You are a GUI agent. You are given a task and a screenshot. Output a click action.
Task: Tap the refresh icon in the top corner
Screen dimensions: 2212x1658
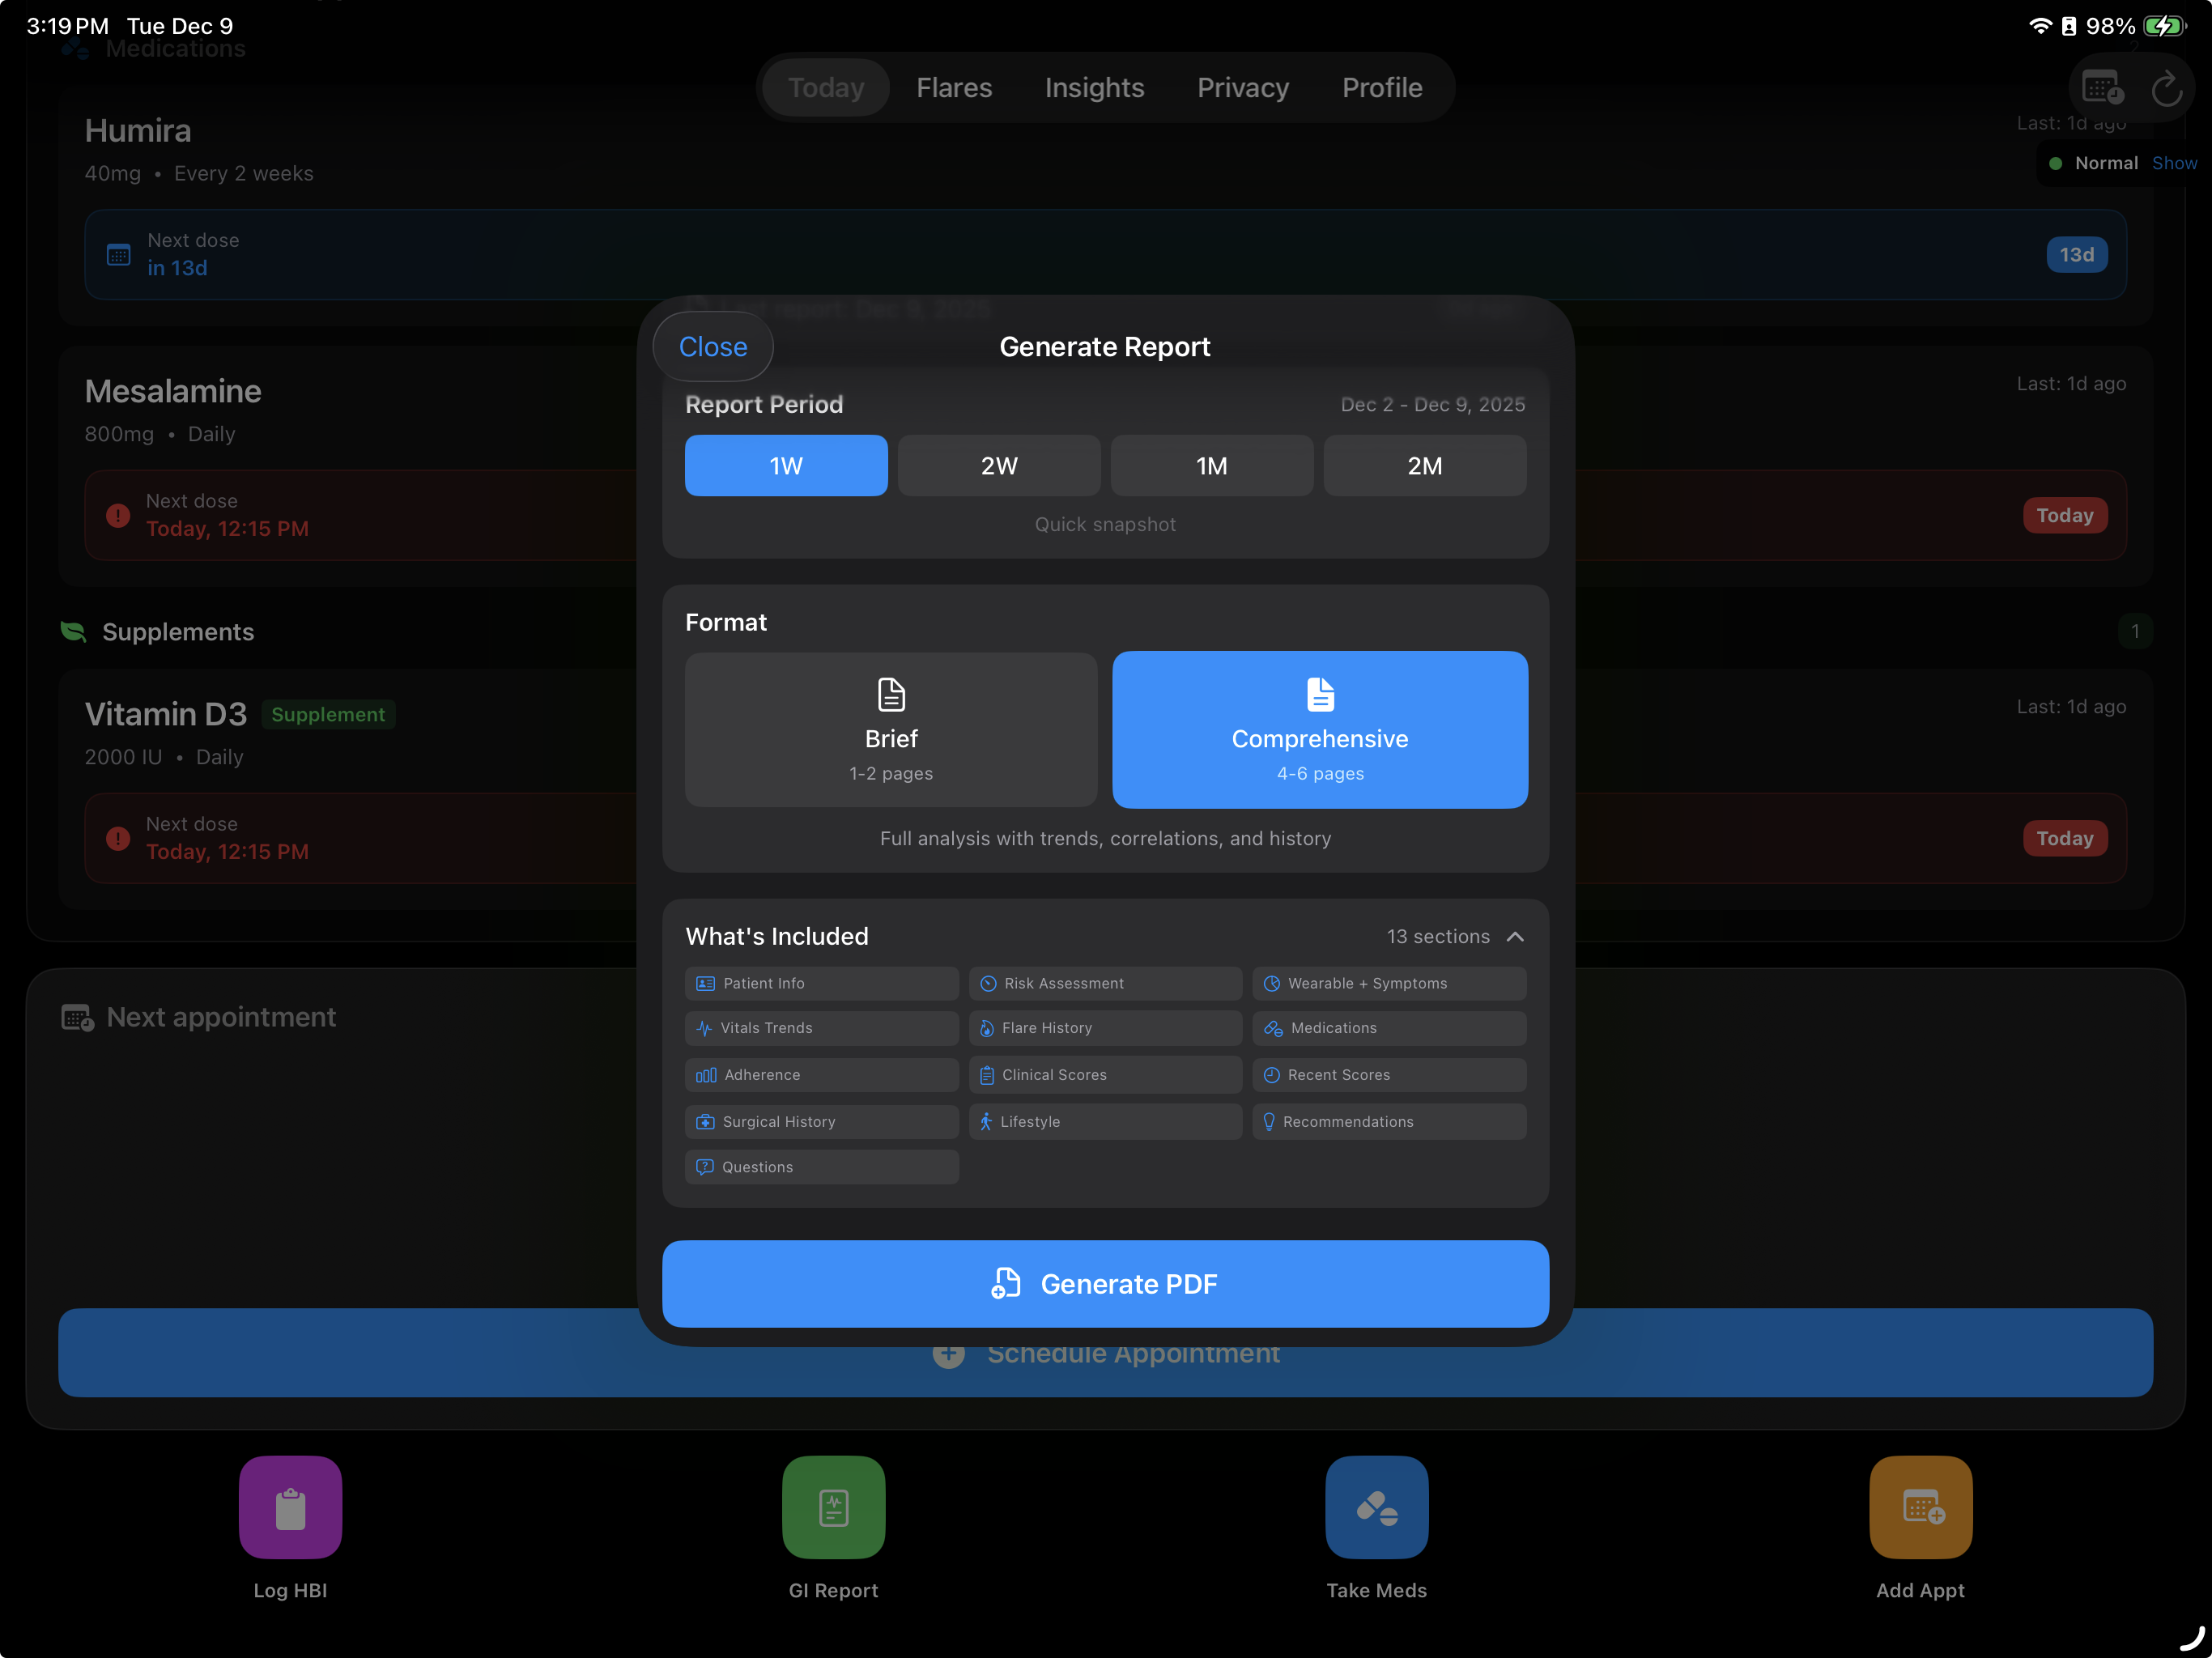pos(2168,88)
